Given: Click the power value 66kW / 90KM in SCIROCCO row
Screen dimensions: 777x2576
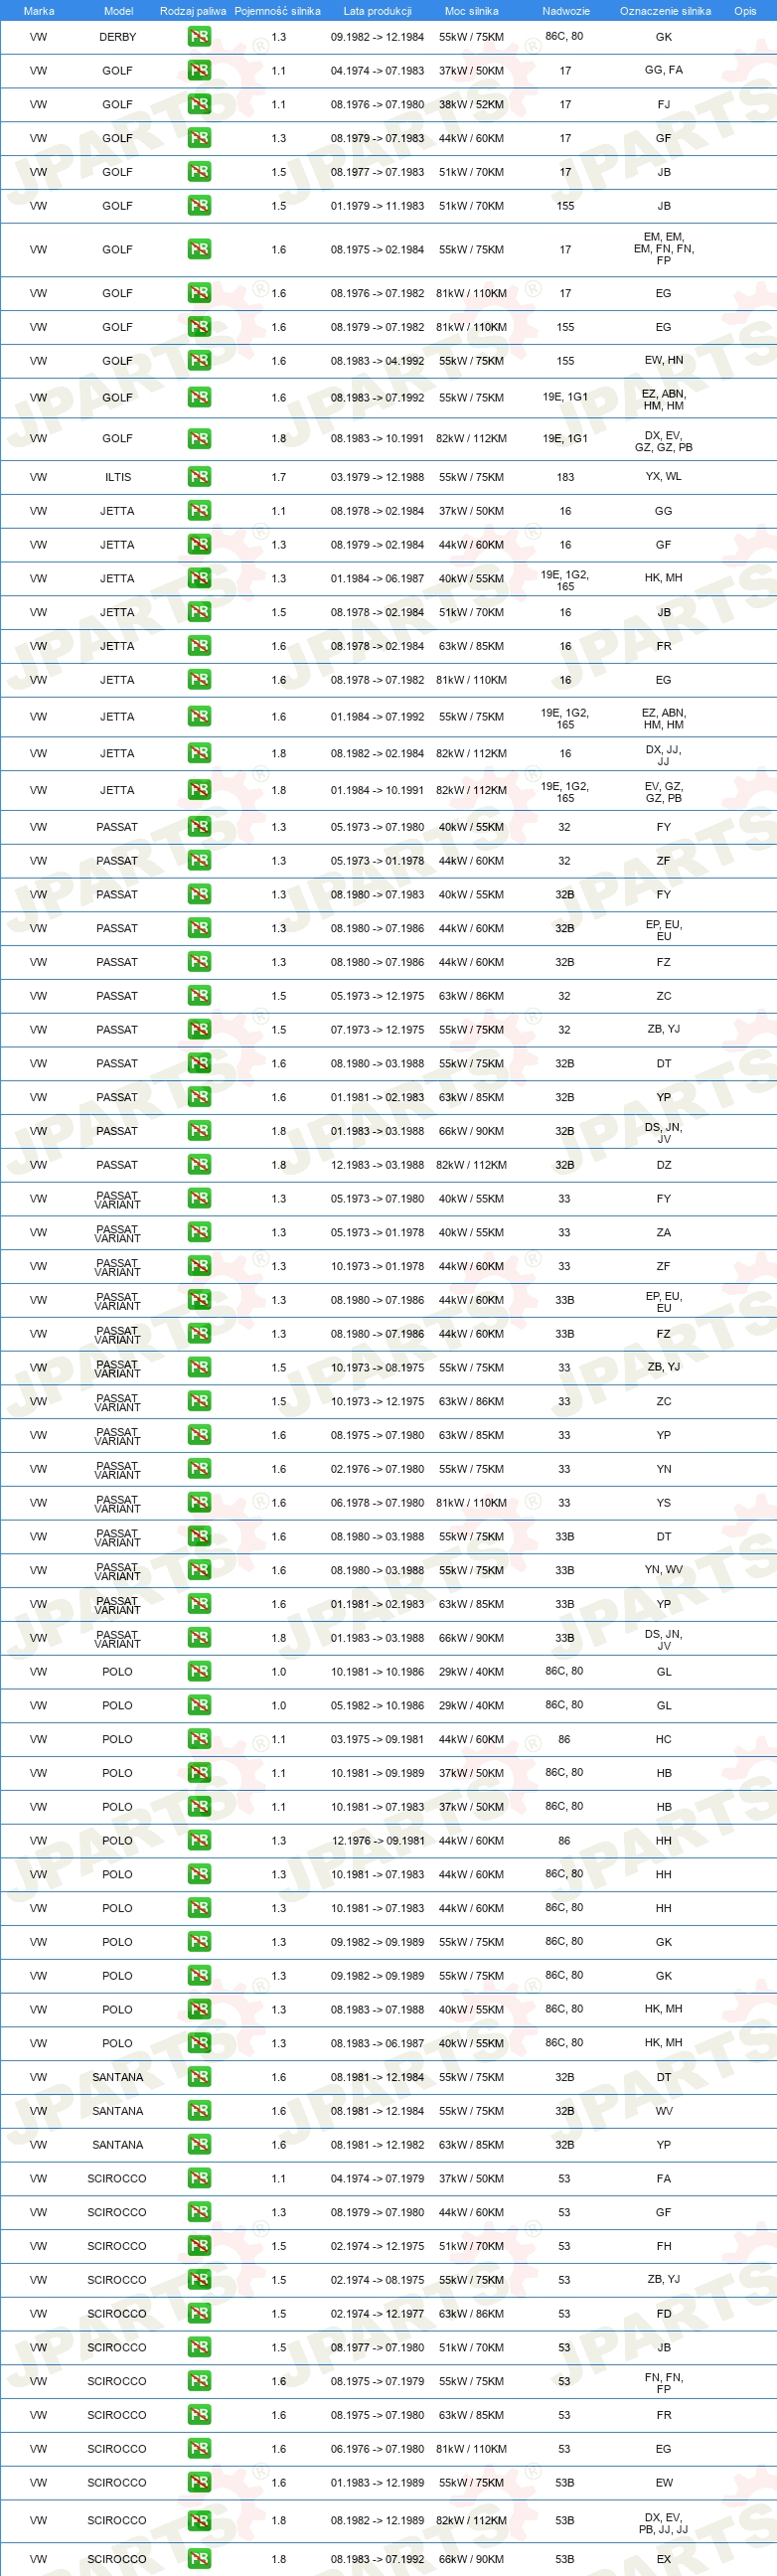Looking at the screenshot, I should 471,2560.
